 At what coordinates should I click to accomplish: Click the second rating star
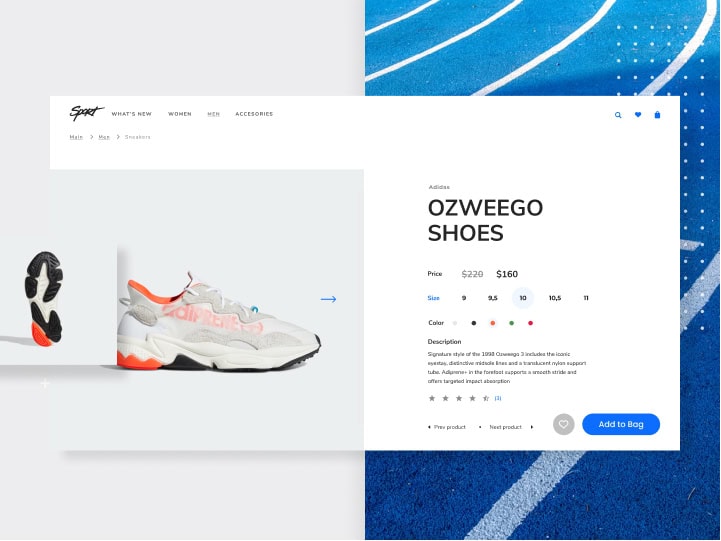[x=445, y=398]
